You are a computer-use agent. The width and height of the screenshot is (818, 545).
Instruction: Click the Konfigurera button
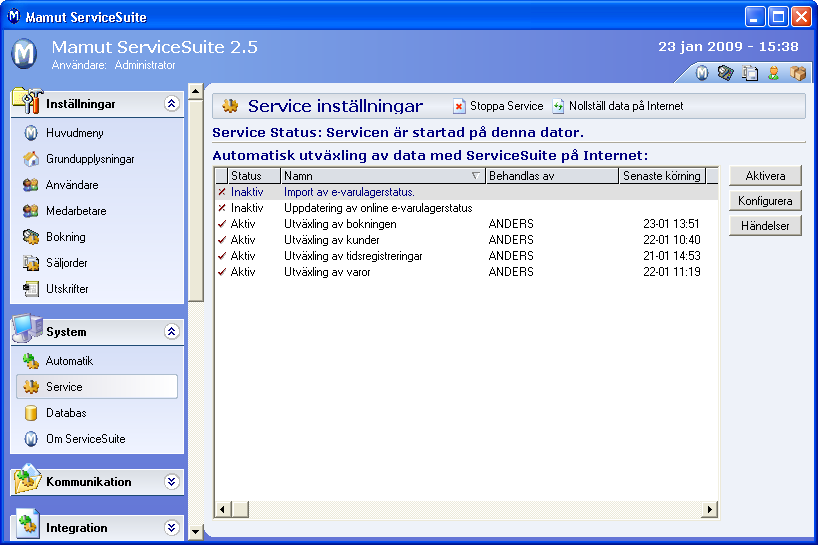coord(765,201)
